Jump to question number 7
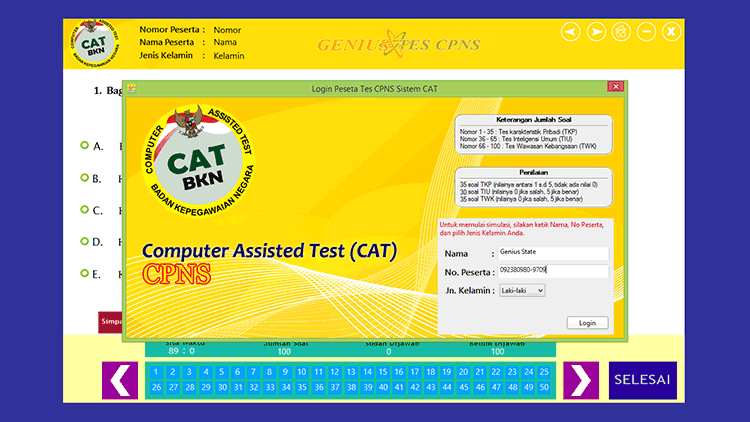The image size is (750, 422). point(254,372)
